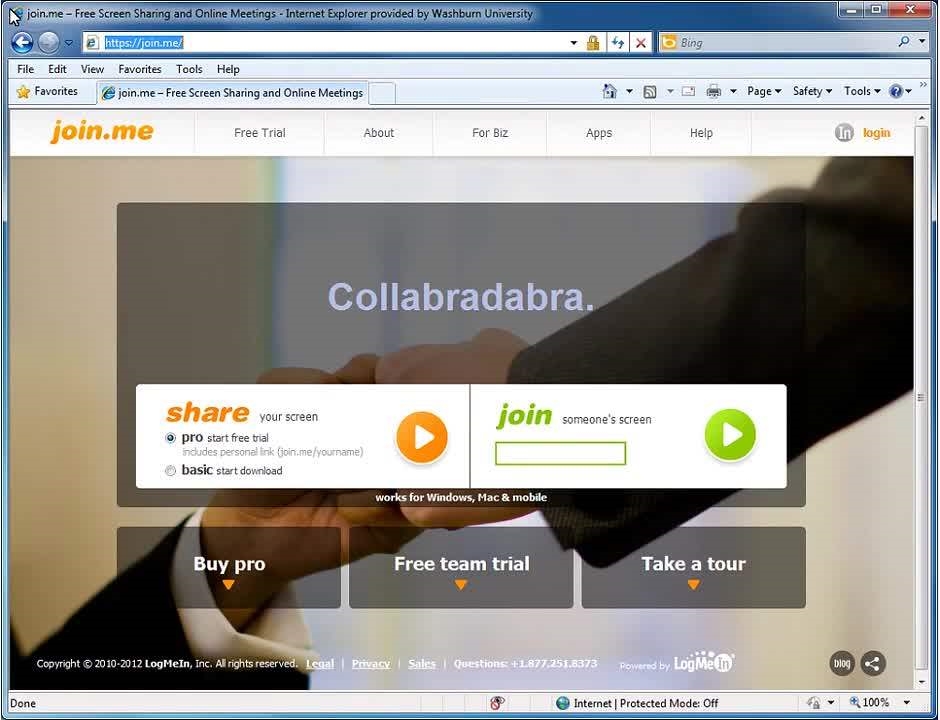
Task: Click the join code input box
Action: (x=561, y=453)
